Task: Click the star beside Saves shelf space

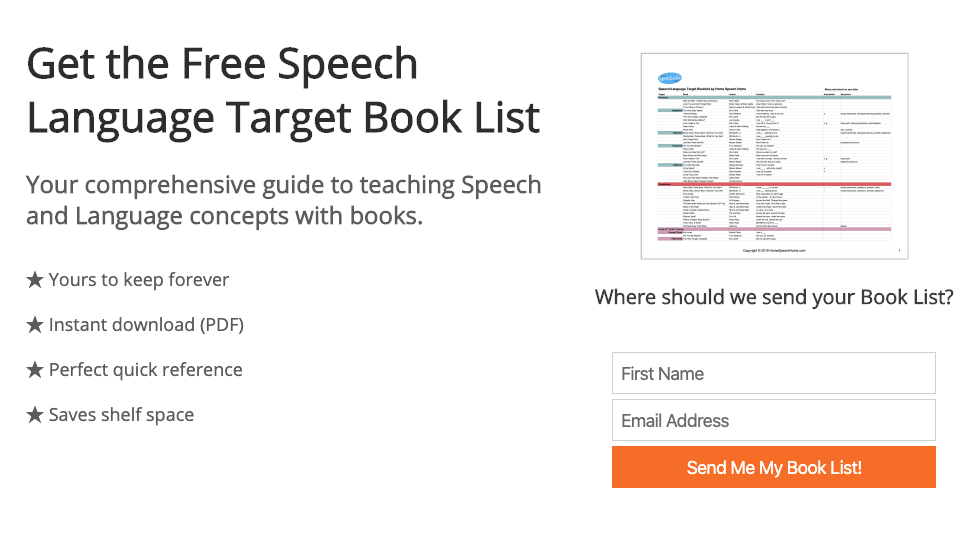Action: coord(35,415)
